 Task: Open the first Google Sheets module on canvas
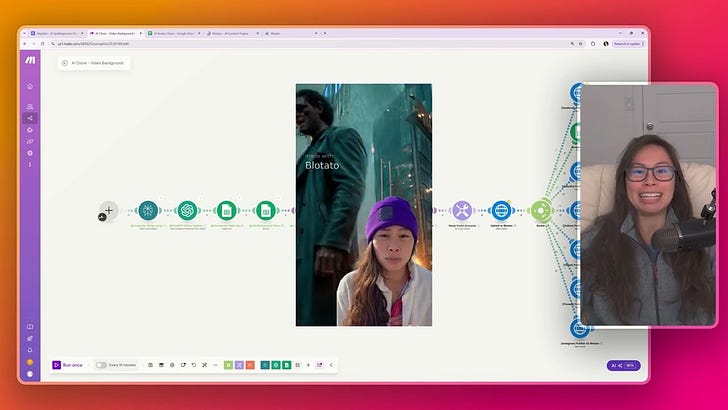click(x=227, y=210)
